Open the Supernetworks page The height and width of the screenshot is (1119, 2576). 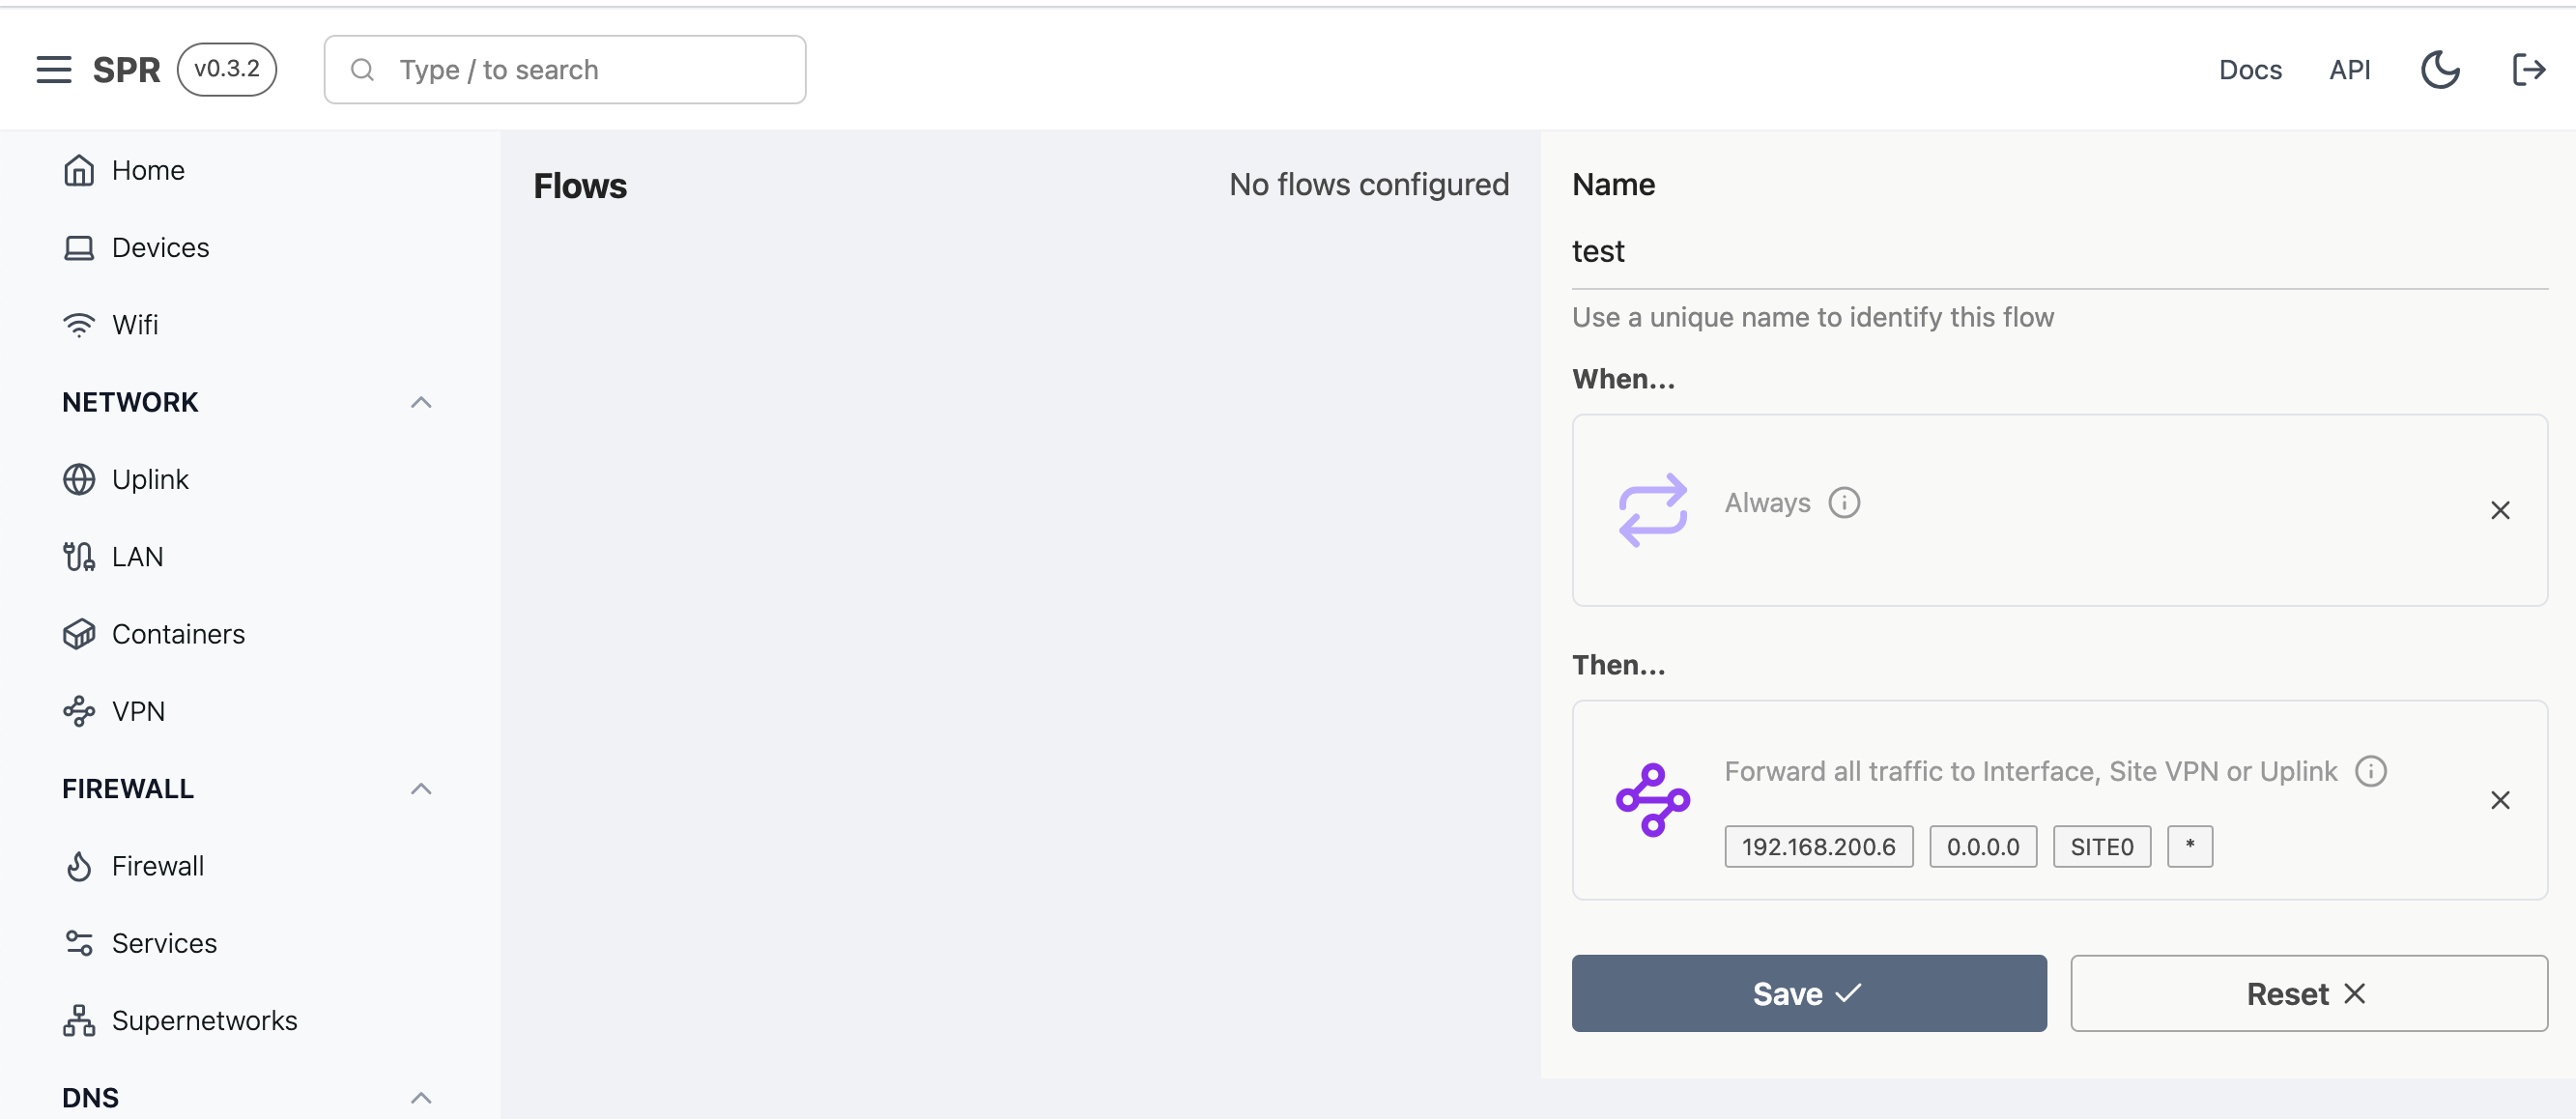[204, 1020]
